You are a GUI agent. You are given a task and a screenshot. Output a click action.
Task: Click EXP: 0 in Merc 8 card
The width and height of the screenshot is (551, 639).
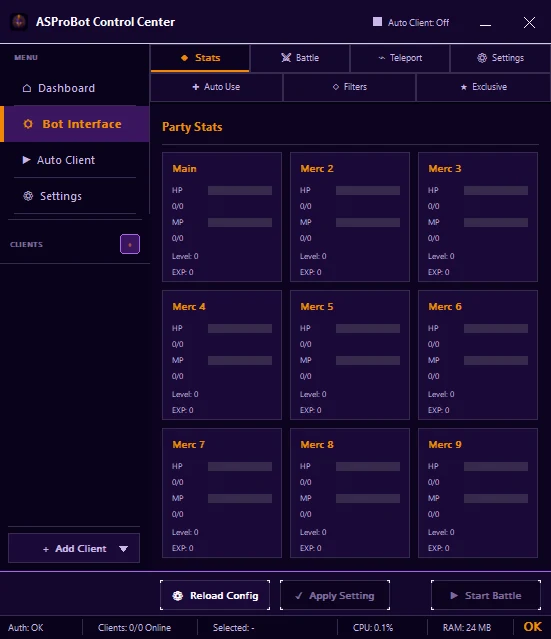311,548
